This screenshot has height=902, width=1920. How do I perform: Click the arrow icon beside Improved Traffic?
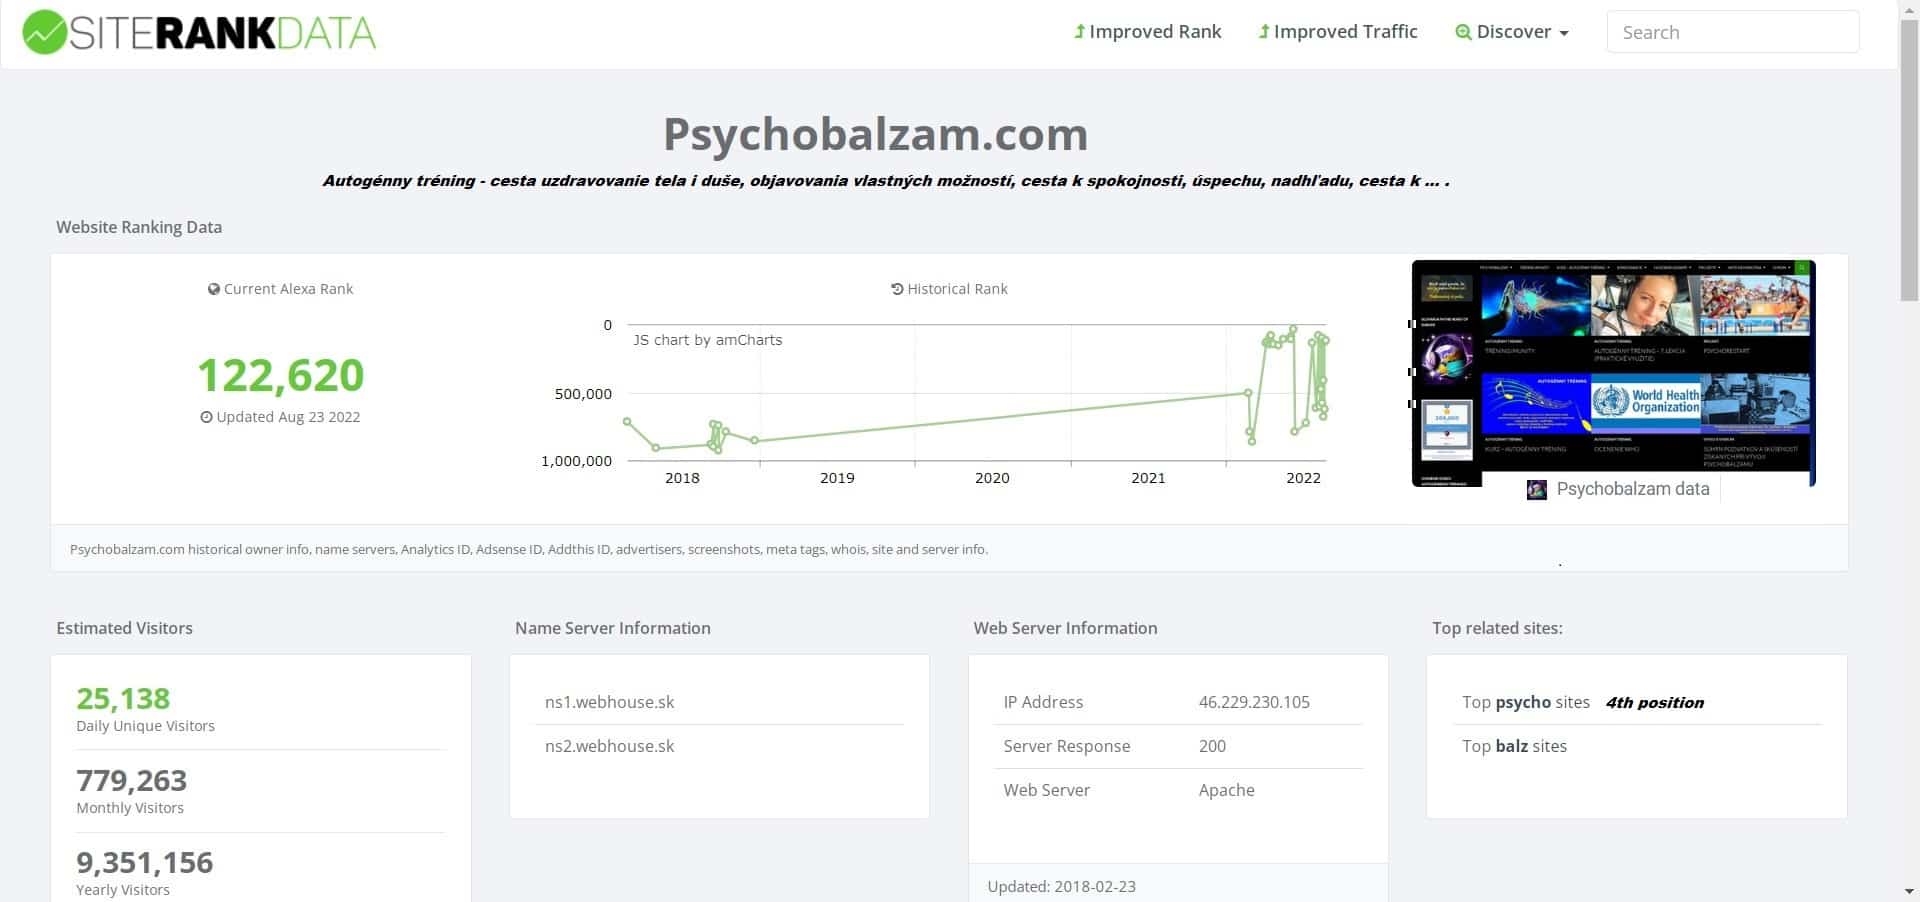[1264, 32]
